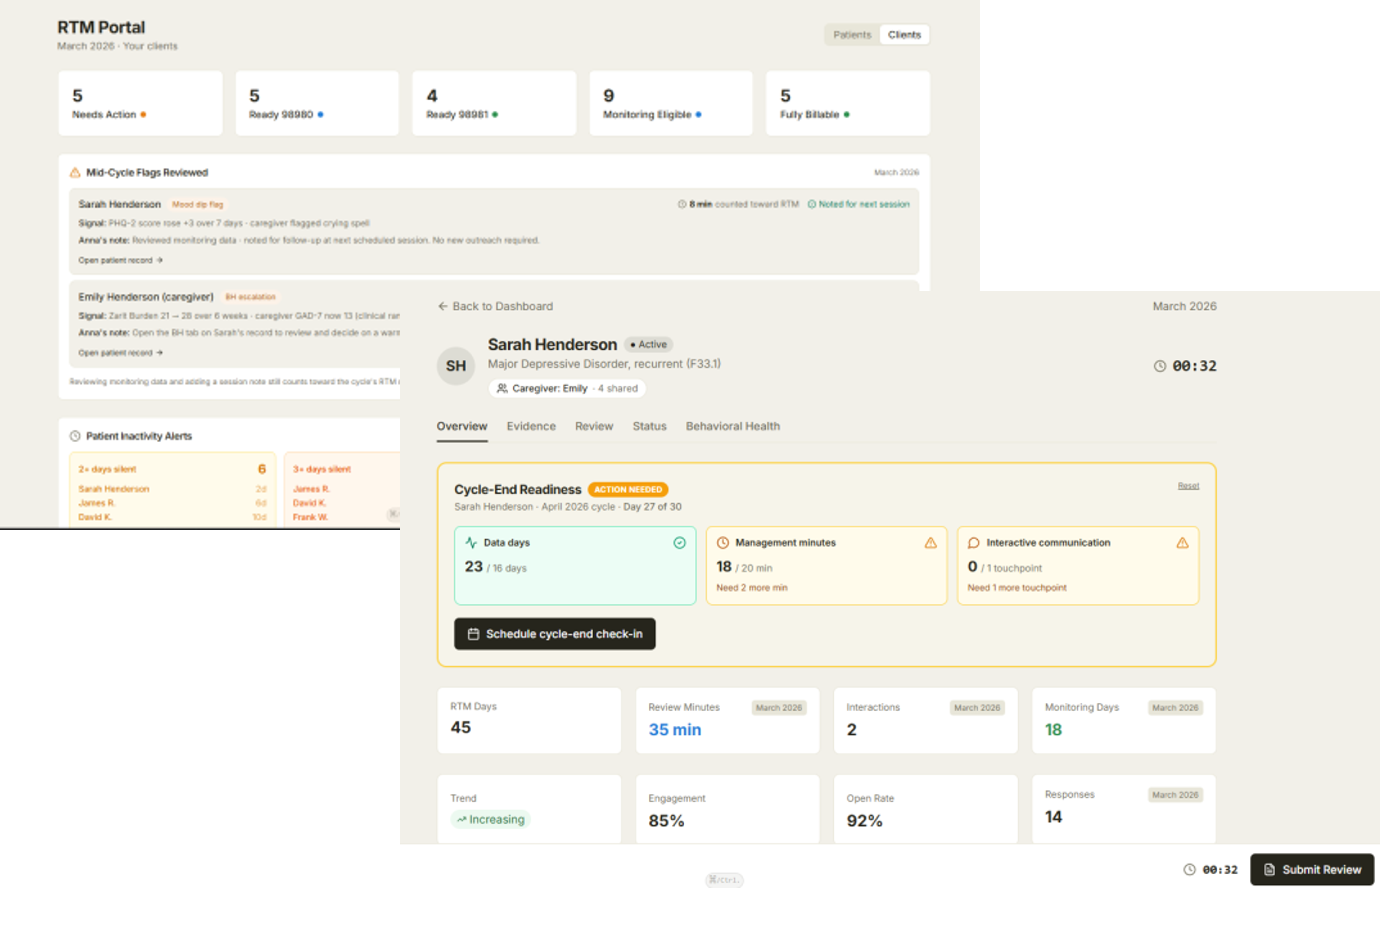Screen dimensions: 1400x928
Task: Click the check icon beside 'Noted for next session'
Action: point(812,204)
